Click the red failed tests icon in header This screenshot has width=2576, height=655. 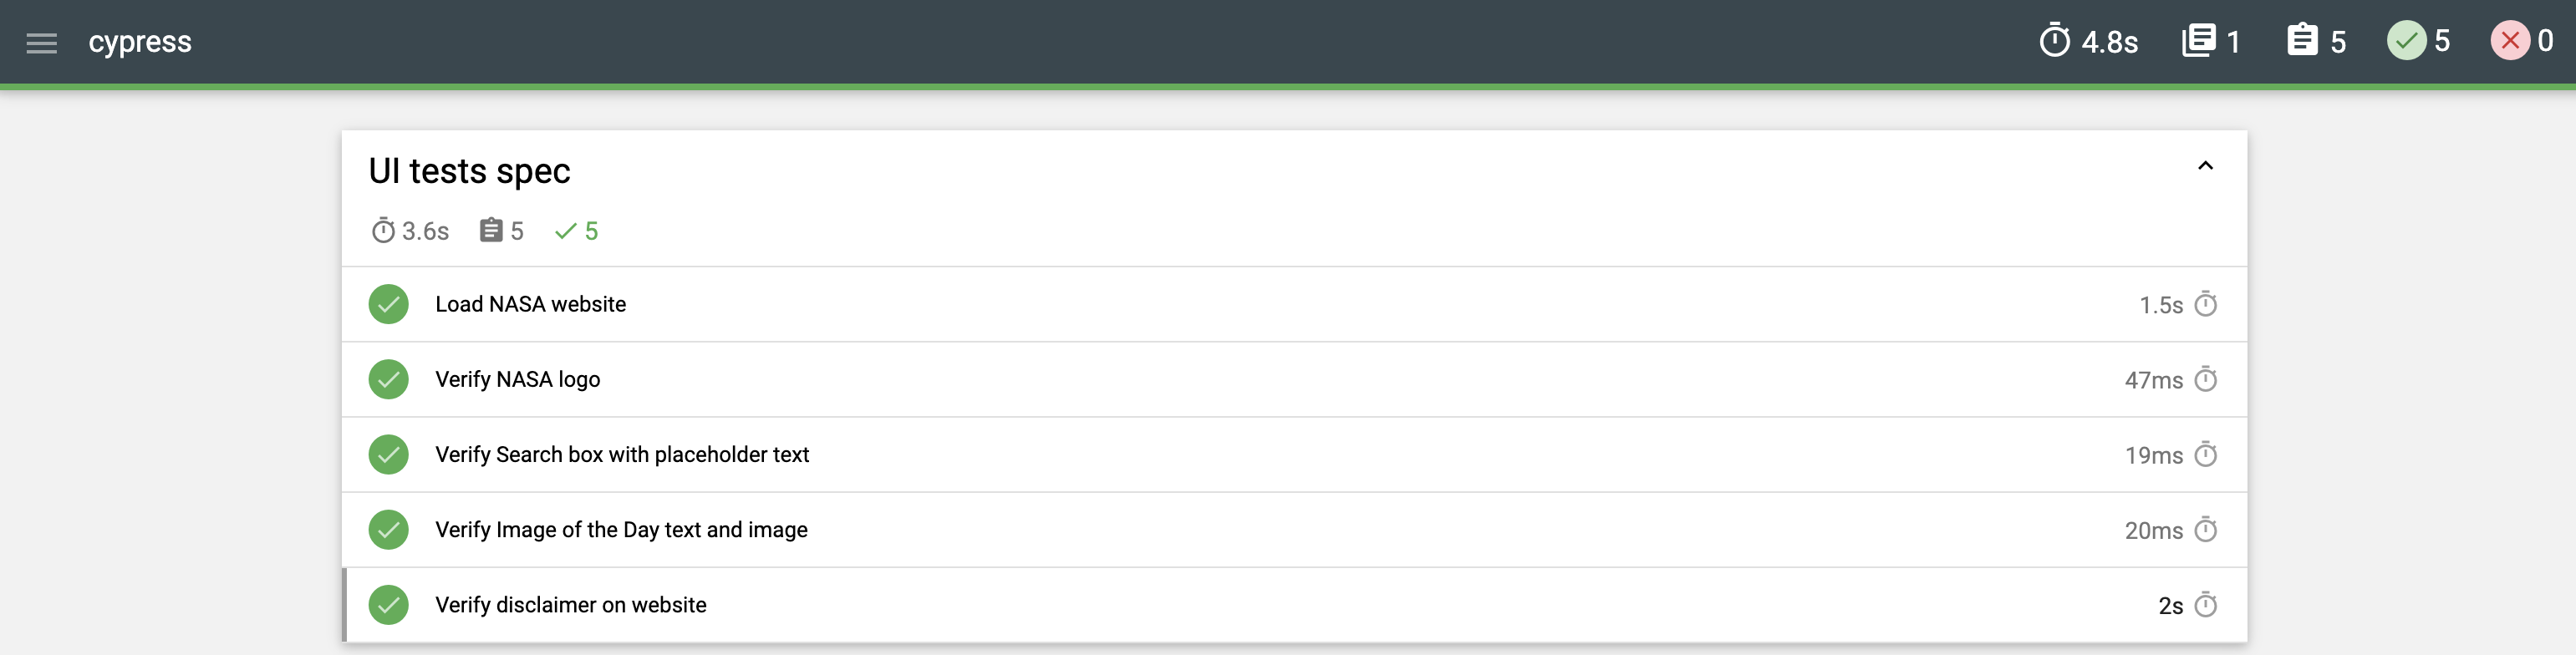click(2509, 41)
